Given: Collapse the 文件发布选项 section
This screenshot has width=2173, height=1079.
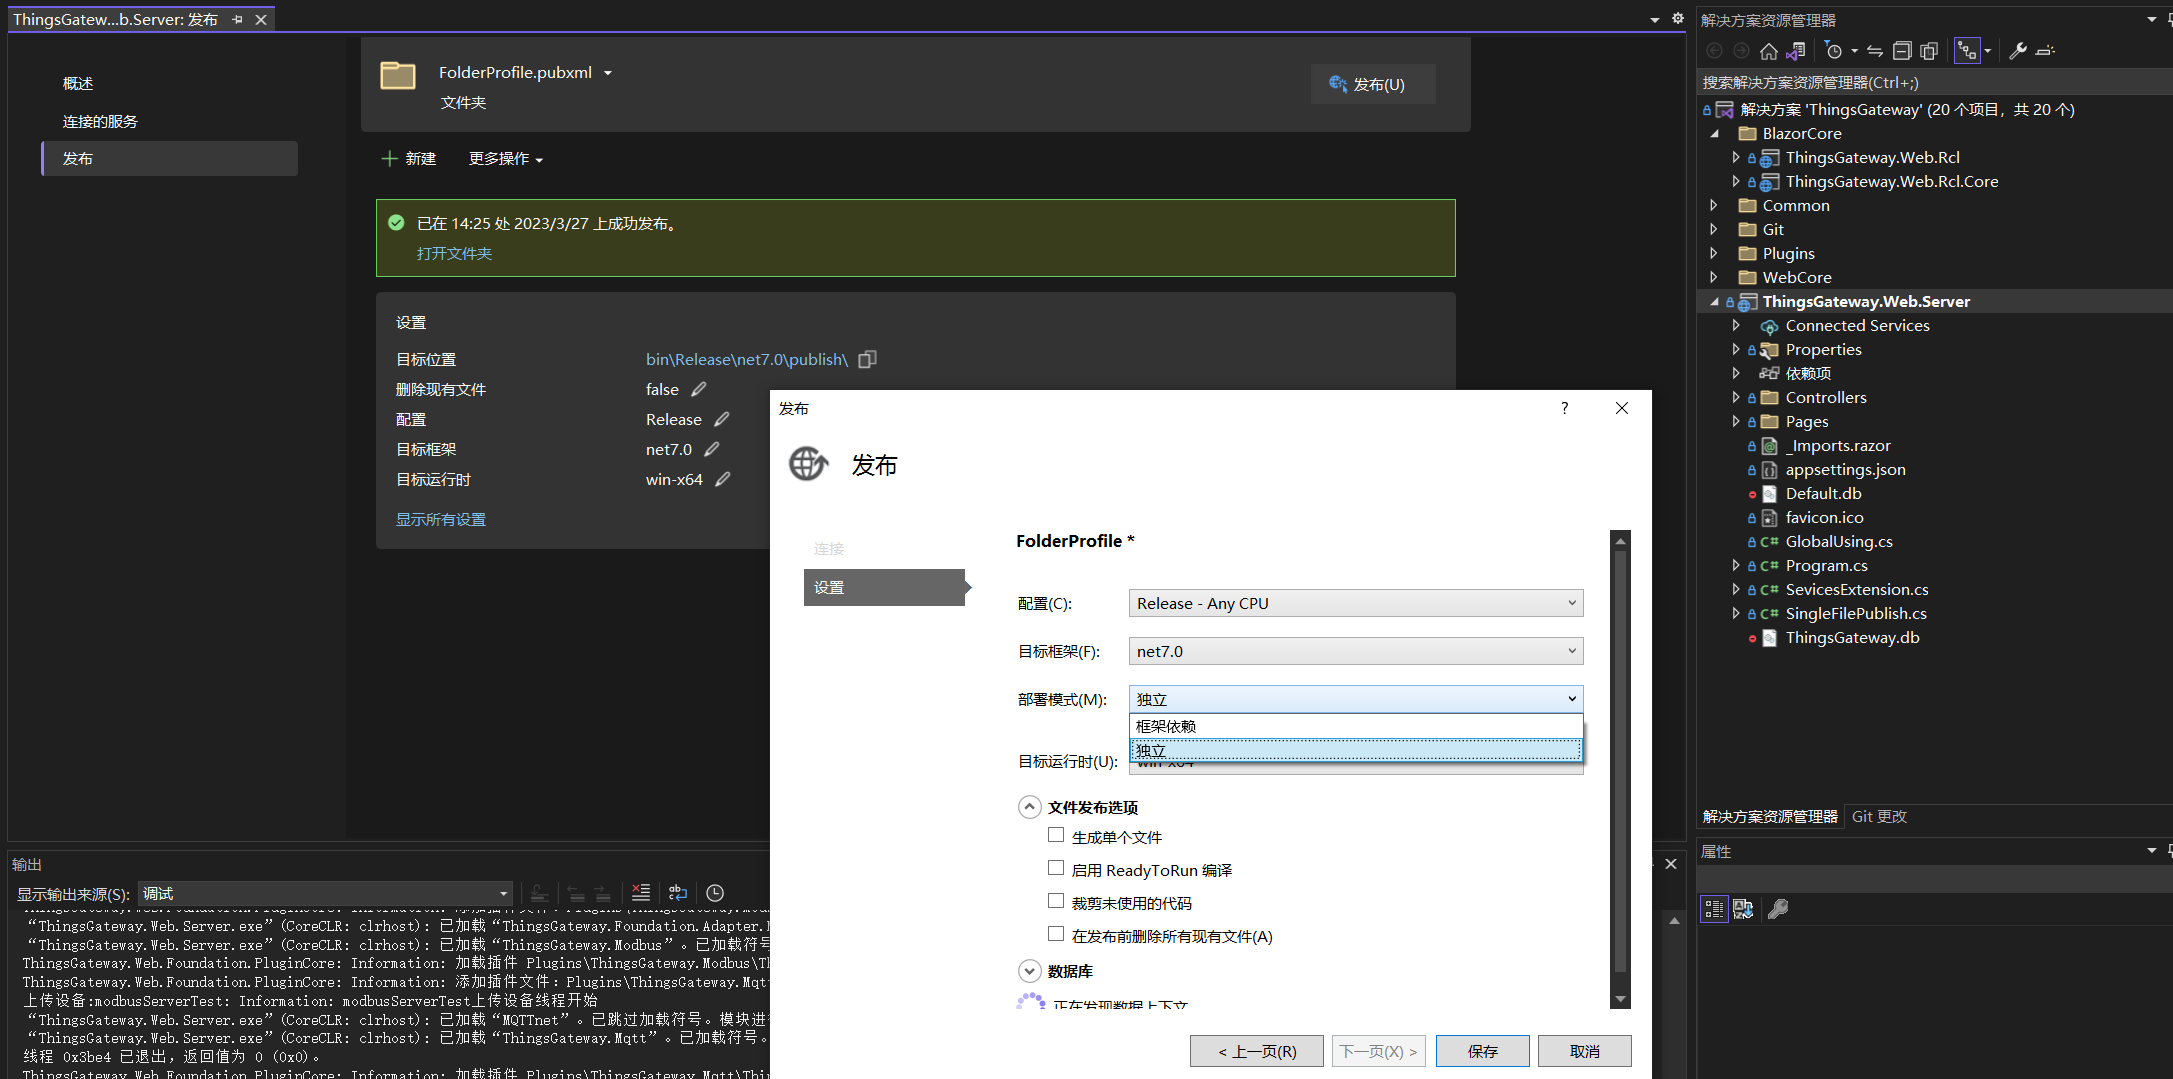Looking at the screenshot, I should (x=1029, y=807).
